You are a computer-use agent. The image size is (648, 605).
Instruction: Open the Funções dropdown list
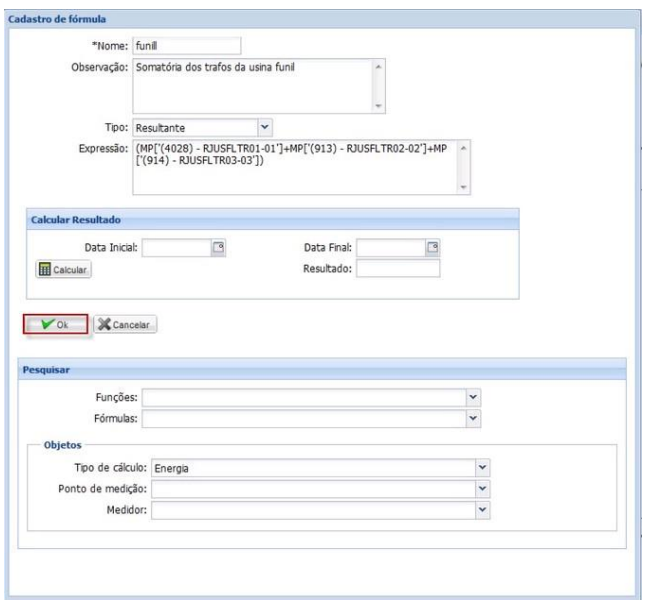click(473, 397)
